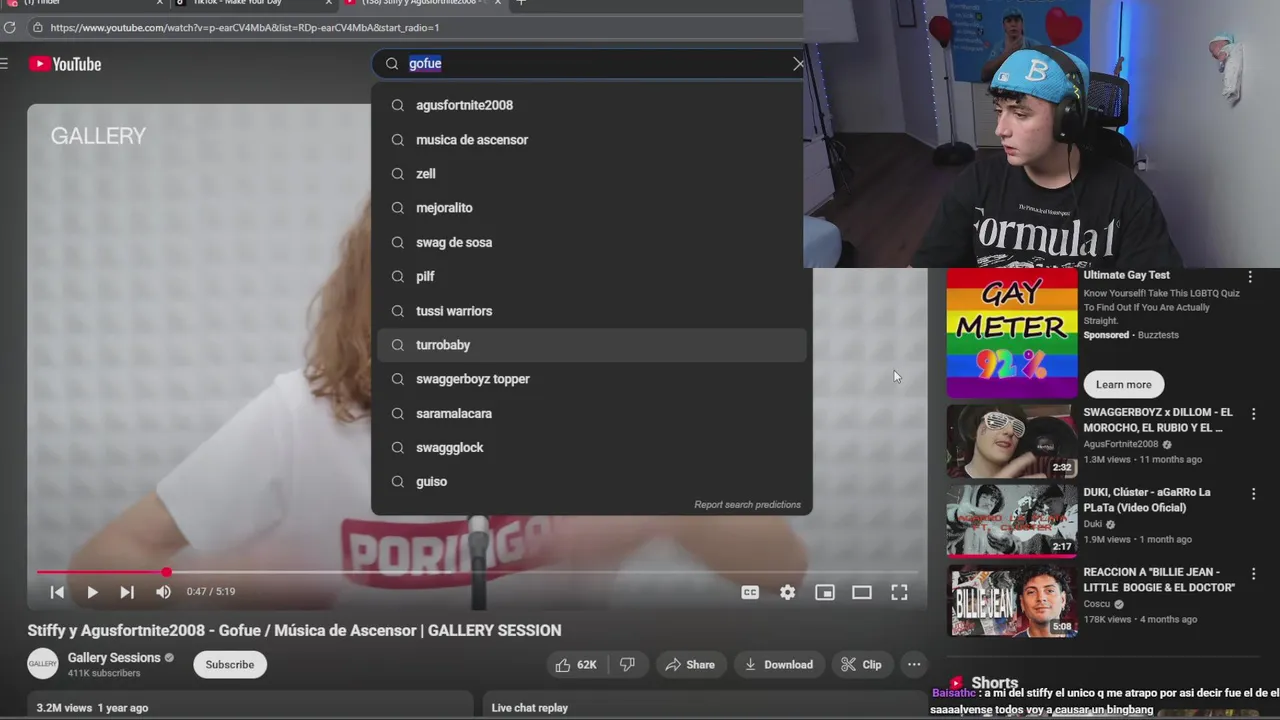Download the video
1280x720 pixels.
pos(778,665)
